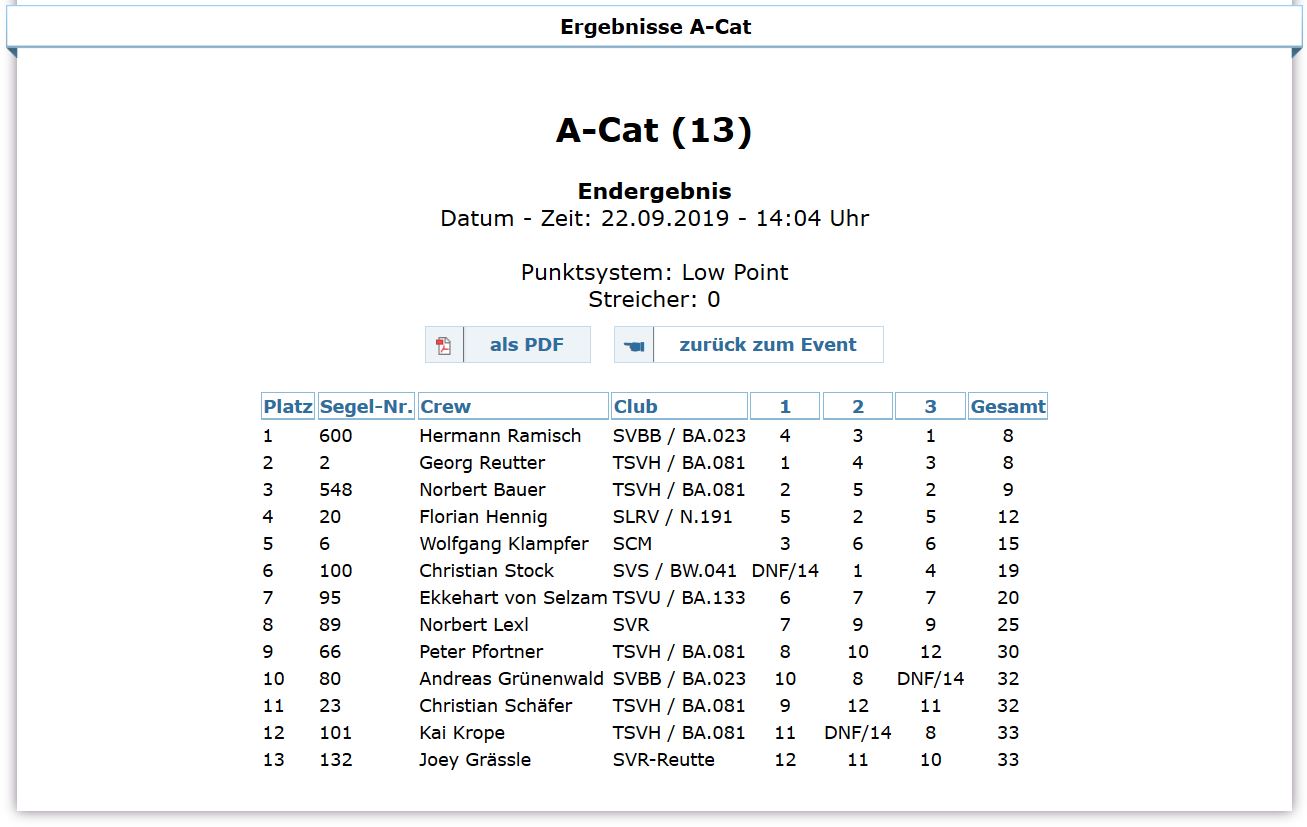Click the Club column header
Screen dimensions: 1307x827
[636, 406]
